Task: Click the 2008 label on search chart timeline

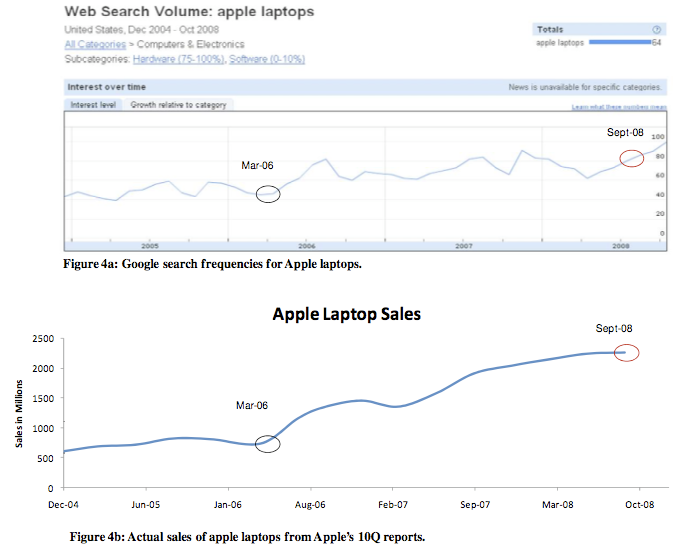Action: point(621,246)
